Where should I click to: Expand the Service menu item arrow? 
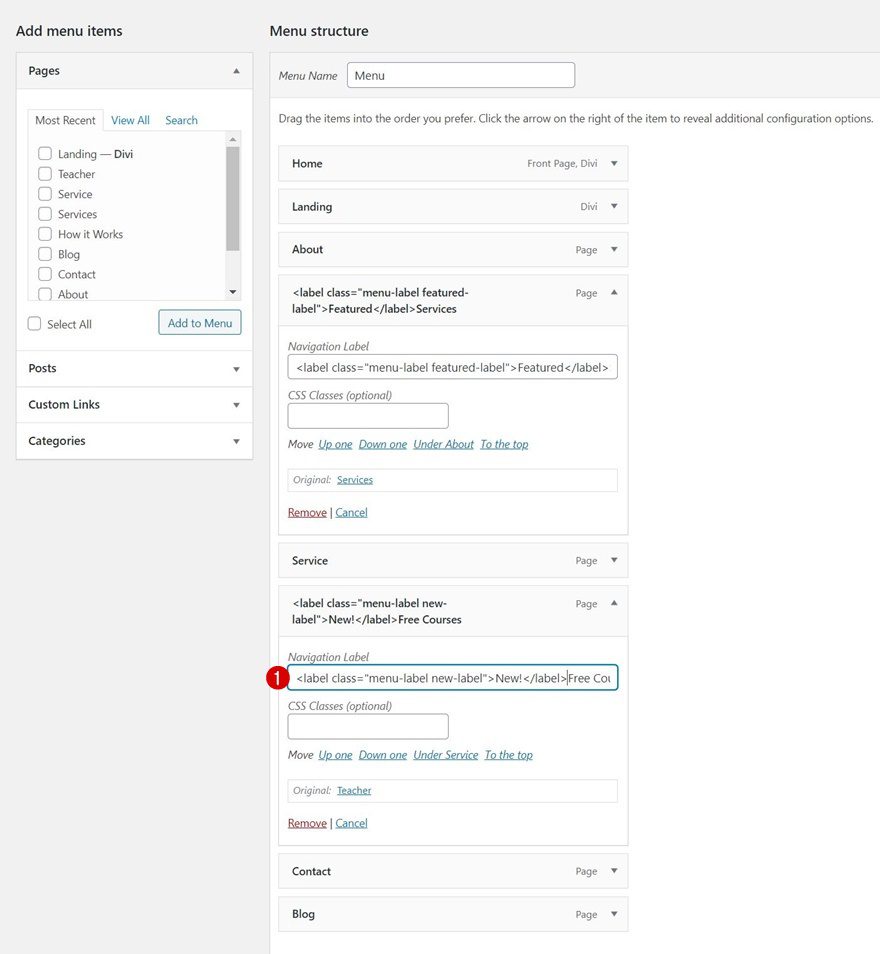pos(614,561)
